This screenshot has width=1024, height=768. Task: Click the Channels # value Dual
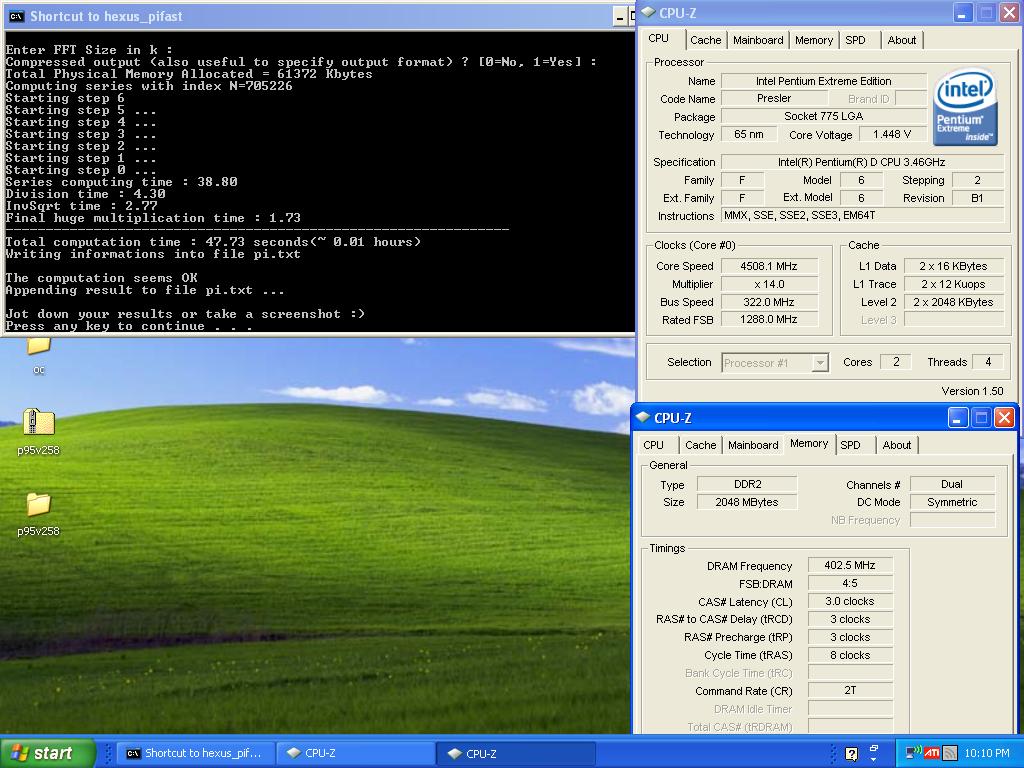pos(952,484)
